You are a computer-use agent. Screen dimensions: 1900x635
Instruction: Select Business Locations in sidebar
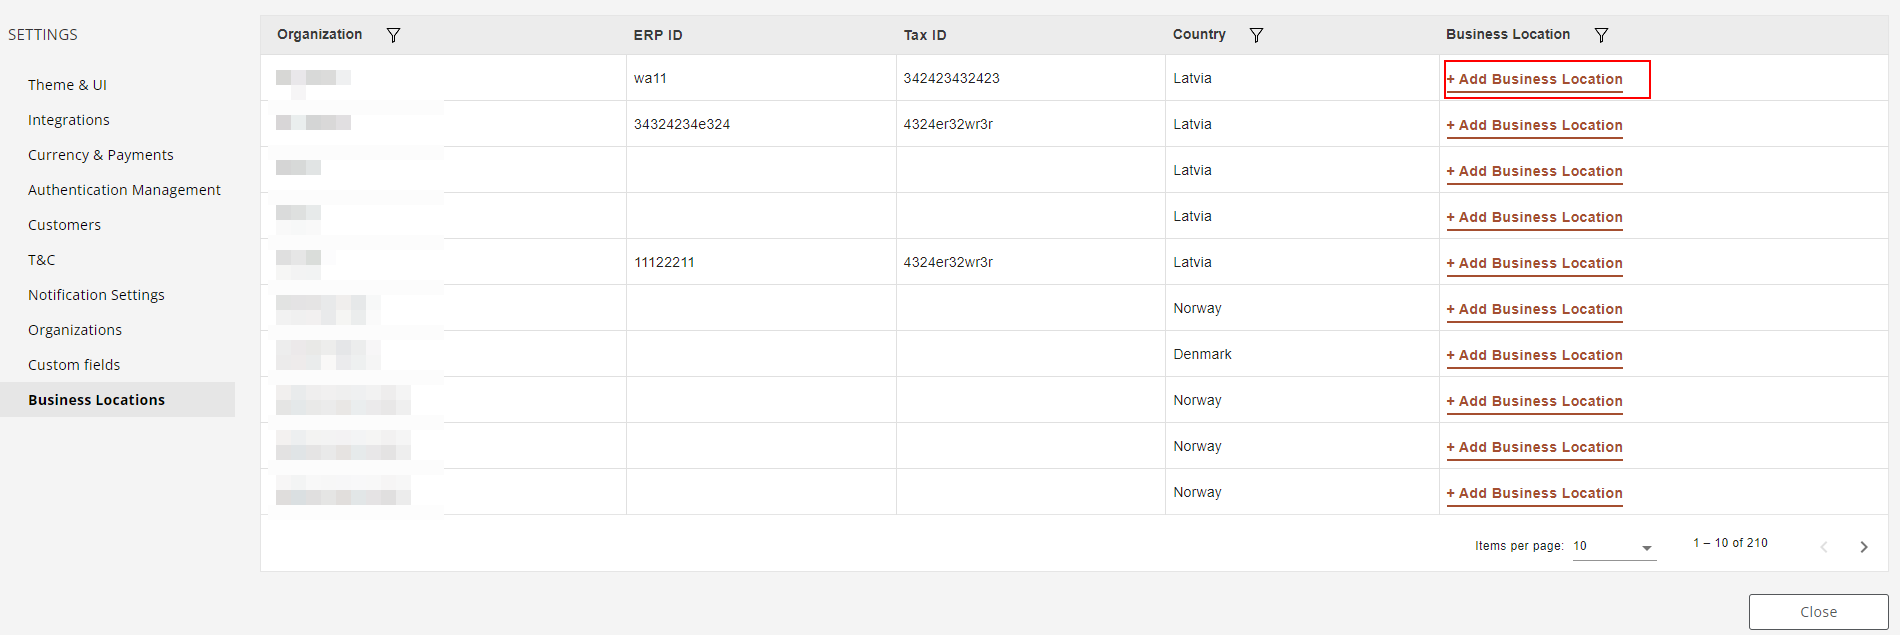(x=117, y=400)
